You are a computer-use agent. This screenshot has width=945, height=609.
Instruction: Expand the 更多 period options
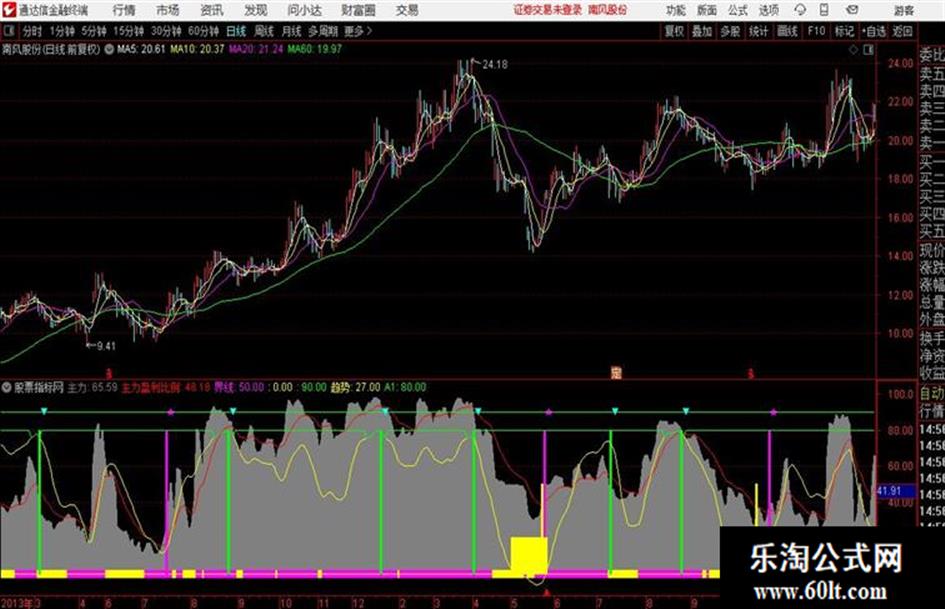[x=358, y=31]
